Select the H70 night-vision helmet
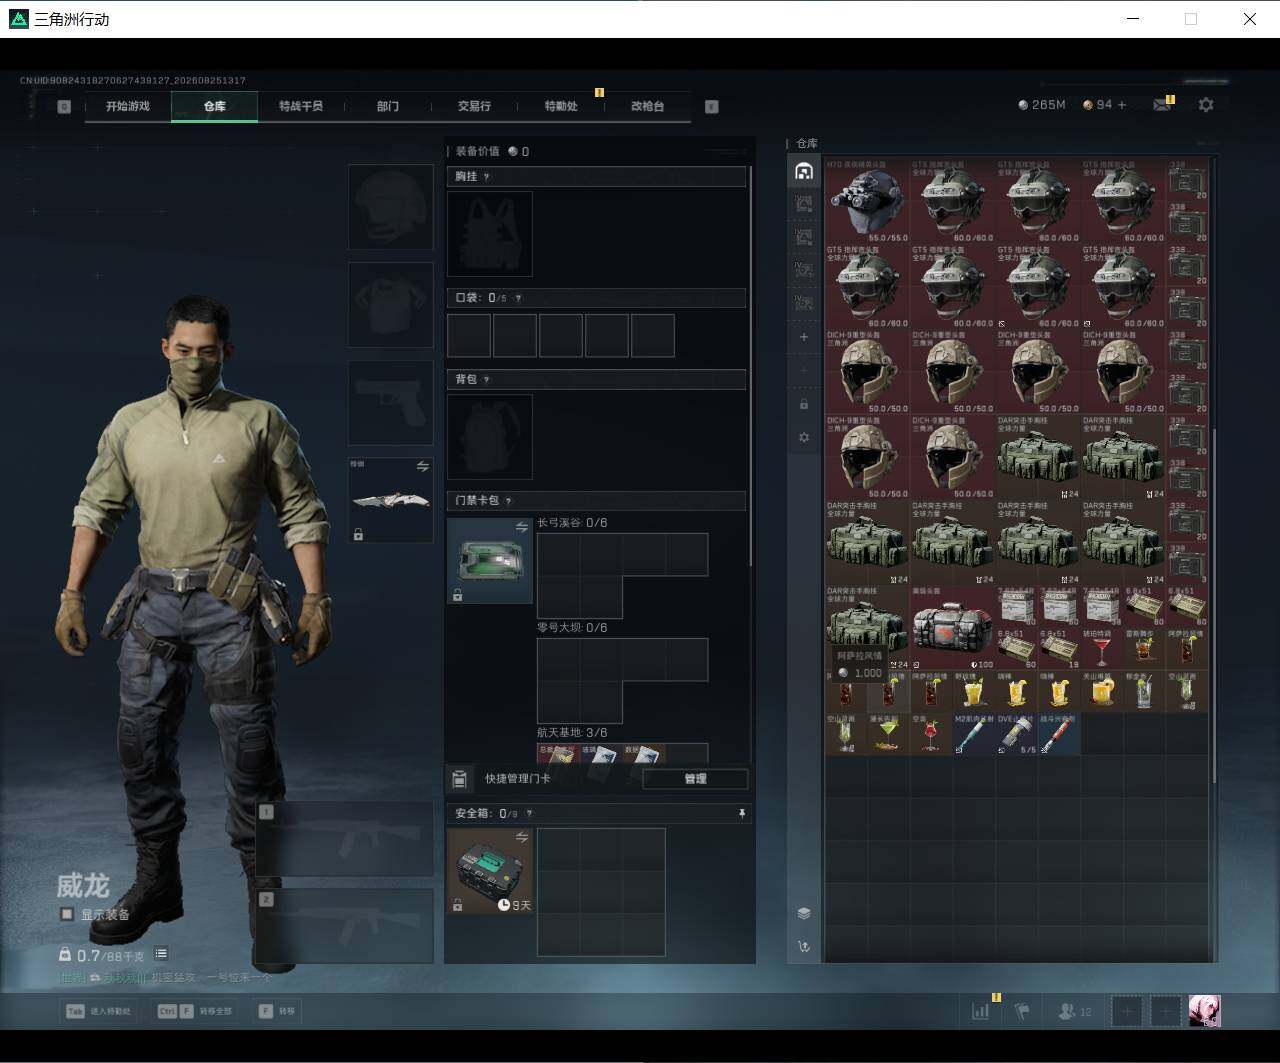Image resolution: width=1280 pixels, height=1063 pixels. 868,200
